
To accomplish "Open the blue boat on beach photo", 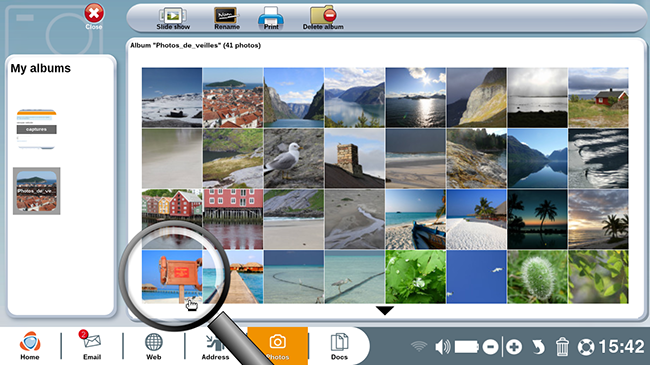I will pyautogui.click(x=416, y=219).
